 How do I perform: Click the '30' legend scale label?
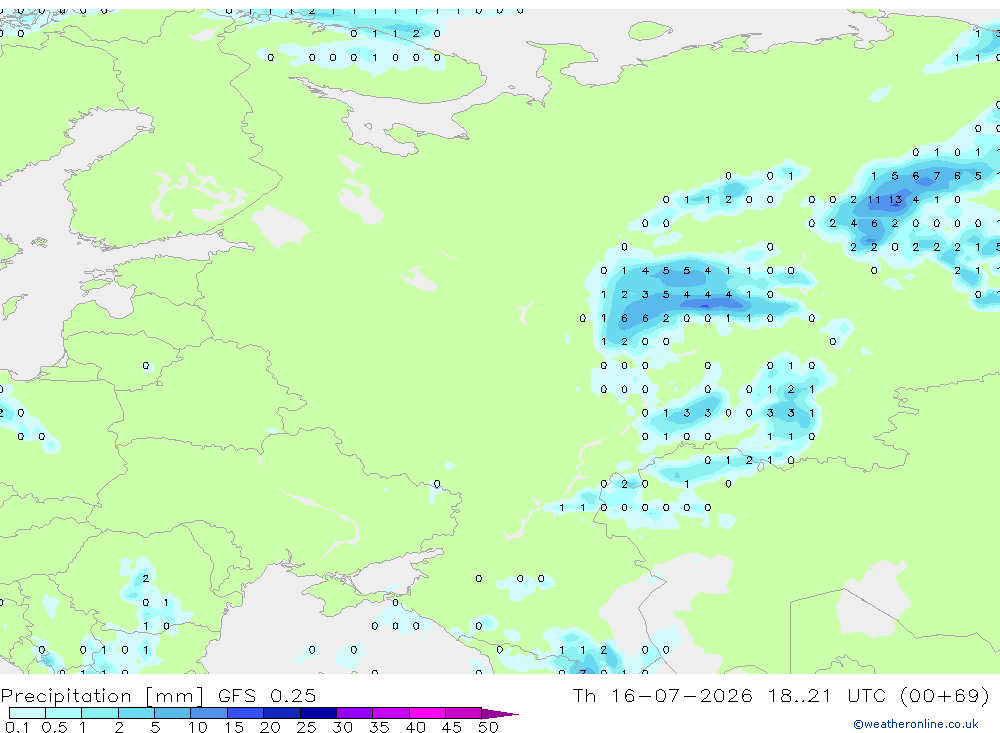pyautogui.click(x=342, y=727)
